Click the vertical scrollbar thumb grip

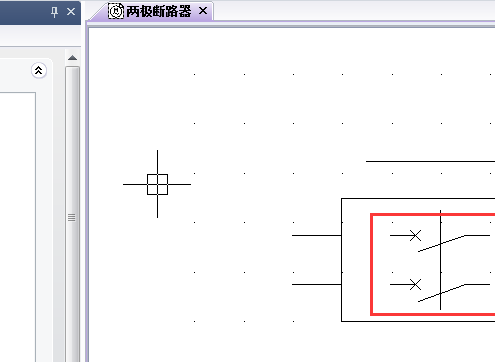72,218
